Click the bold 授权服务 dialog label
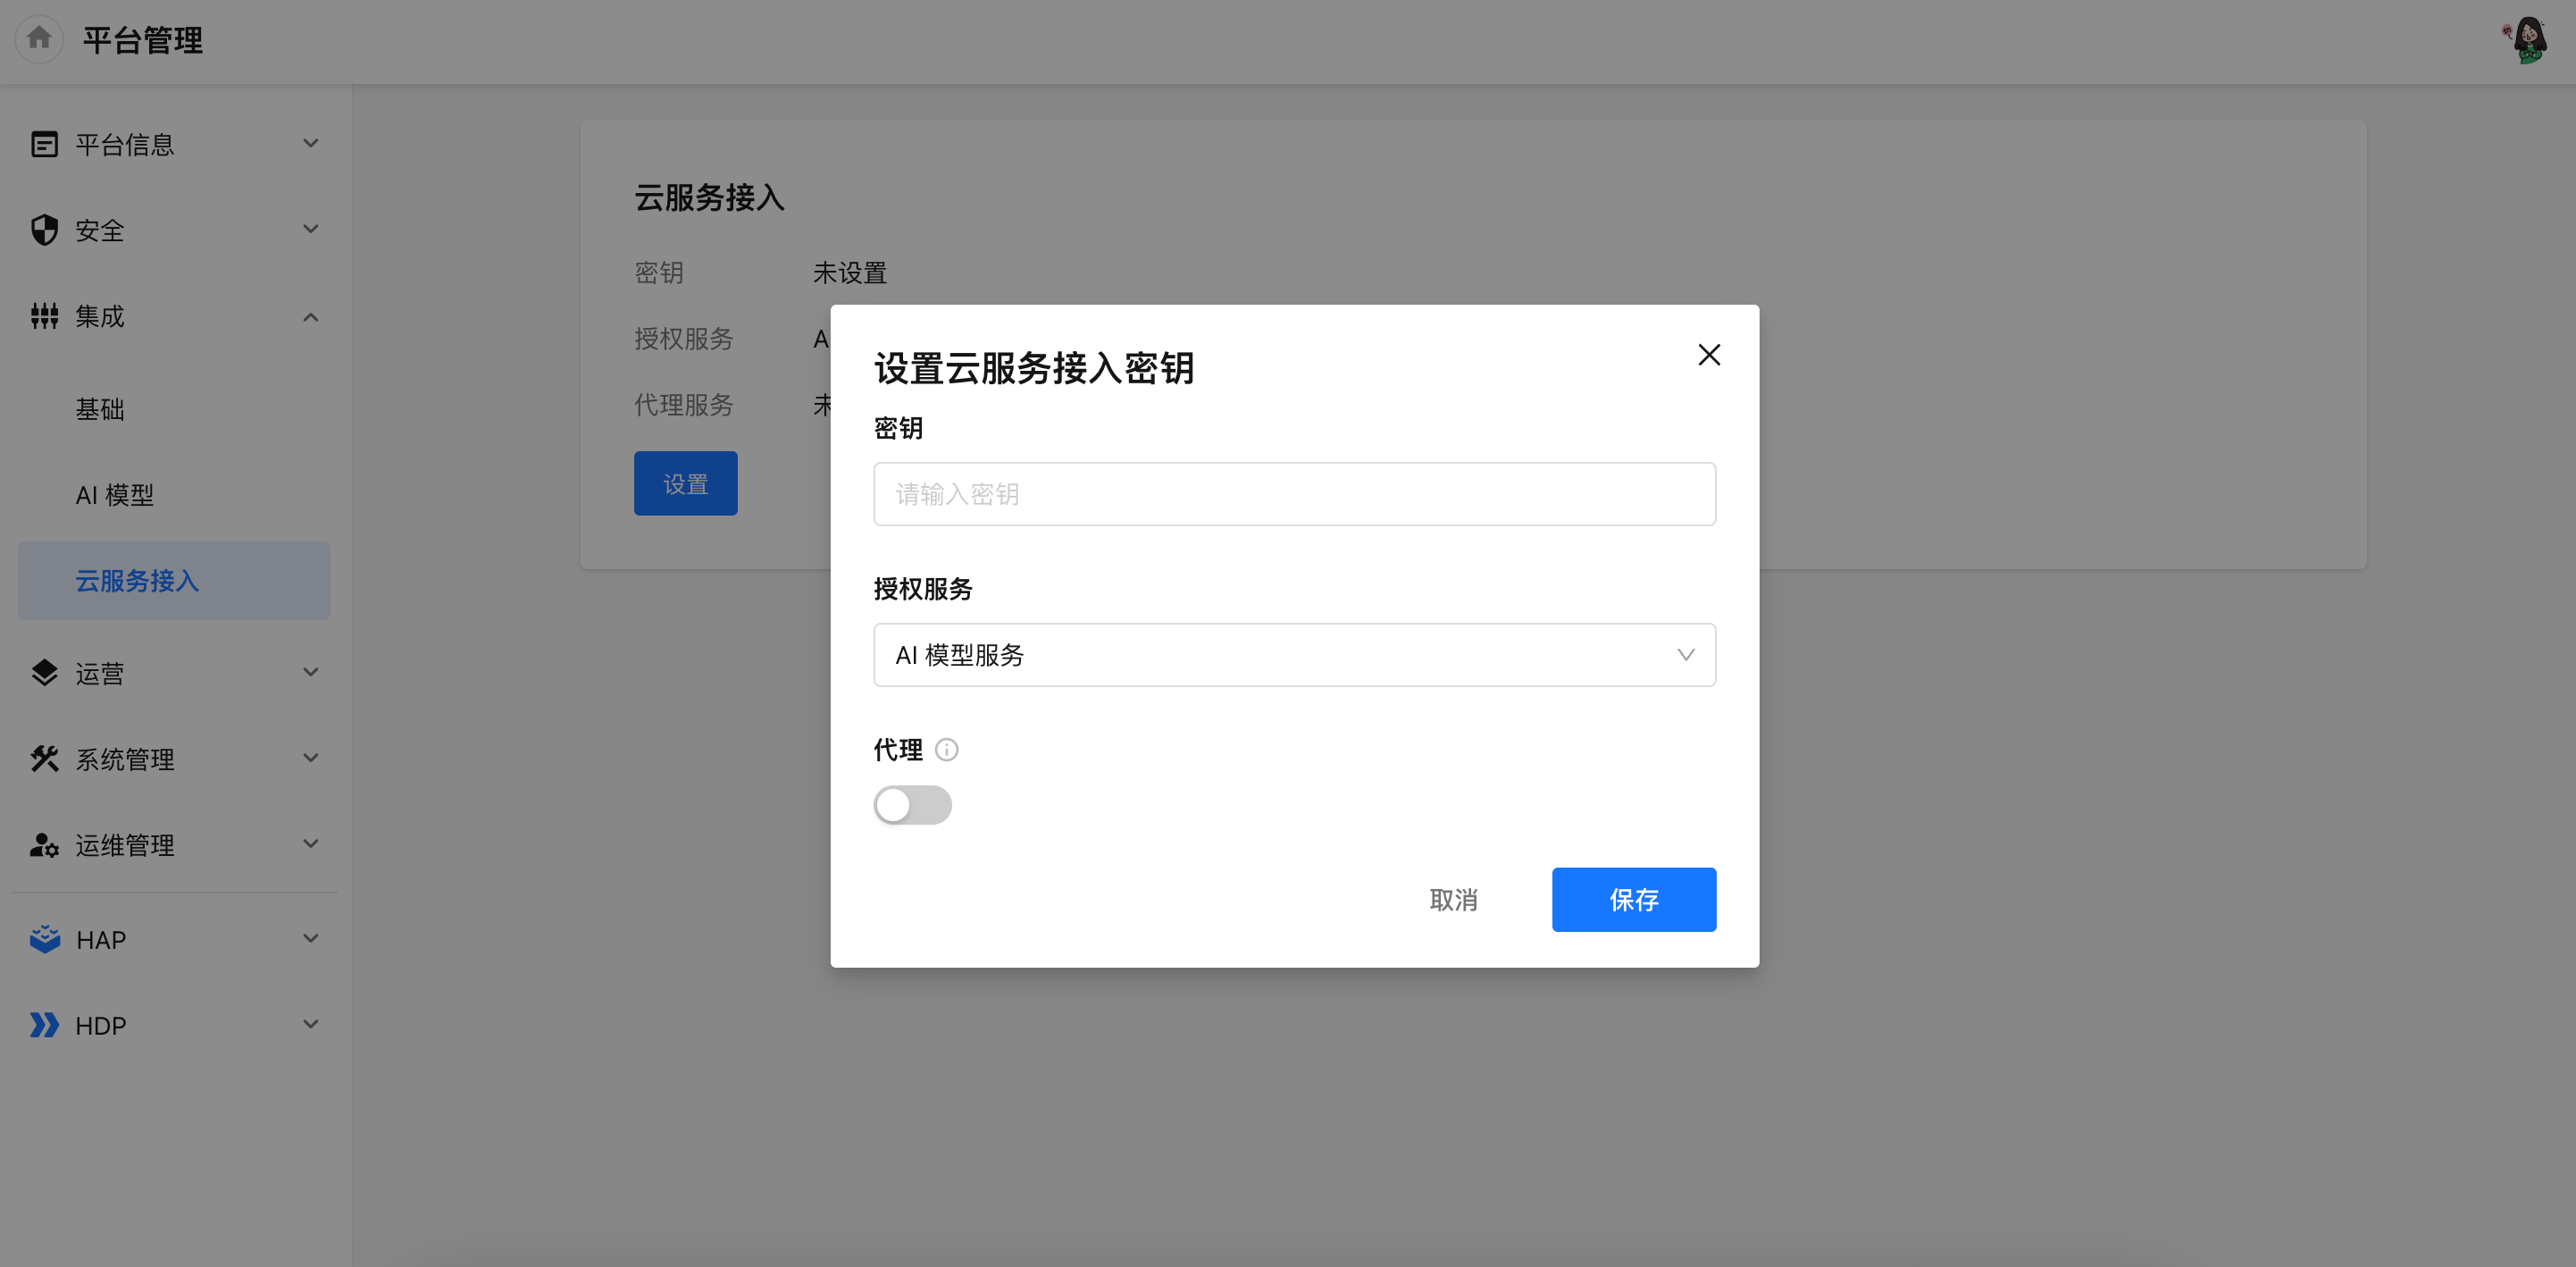 [923, 589]
